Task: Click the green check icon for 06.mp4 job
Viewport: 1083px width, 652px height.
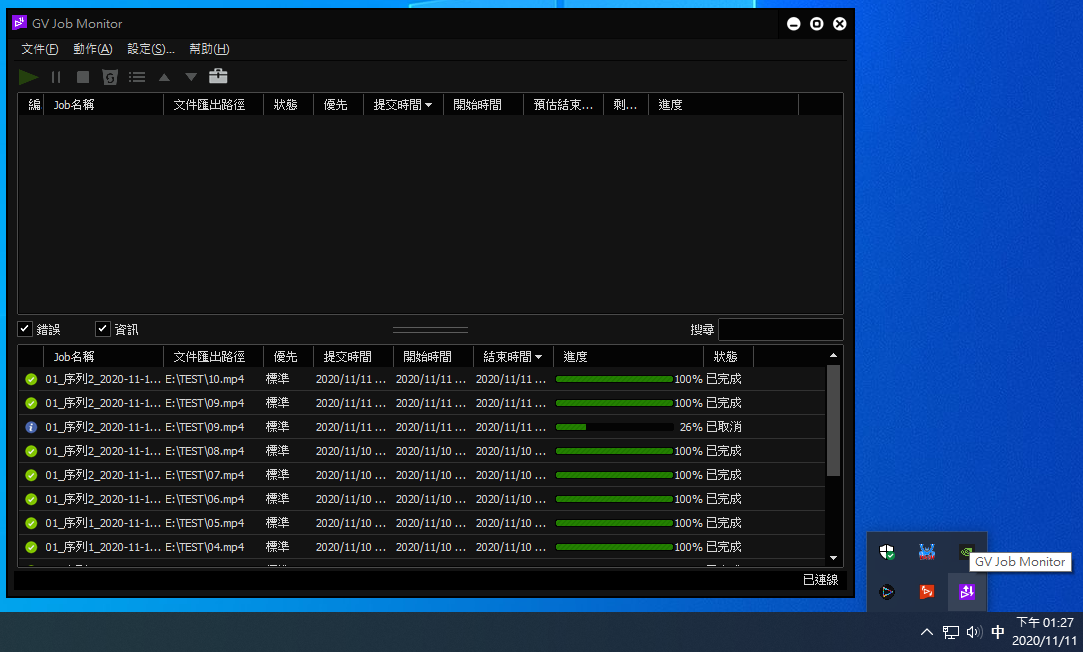Action: coord(31,499)
